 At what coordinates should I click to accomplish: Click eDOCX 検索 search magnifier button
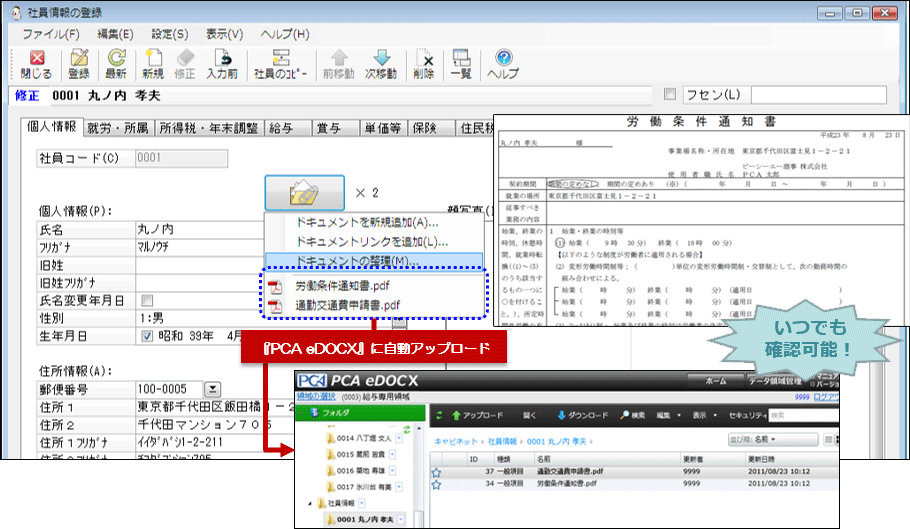tap(633, 415)
